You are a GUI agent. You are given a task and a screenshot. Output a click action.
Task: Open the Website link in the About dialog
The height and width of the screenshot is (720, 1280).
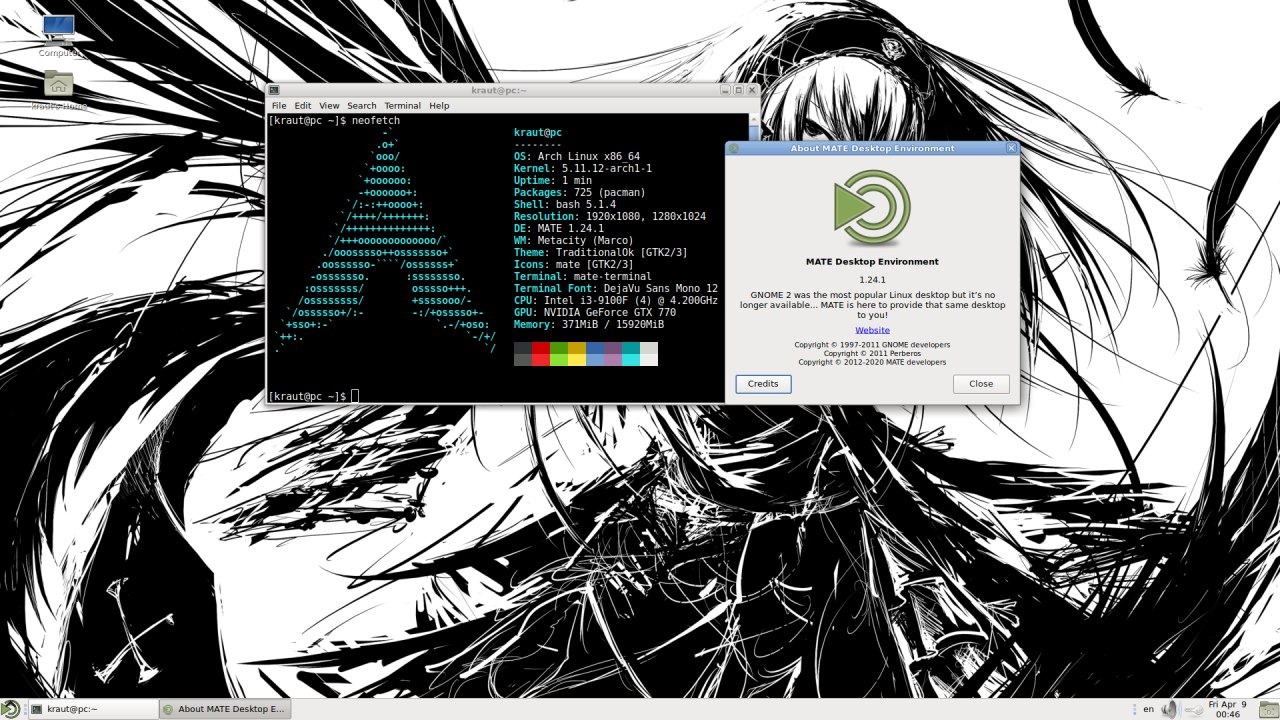tap(872, 330)
